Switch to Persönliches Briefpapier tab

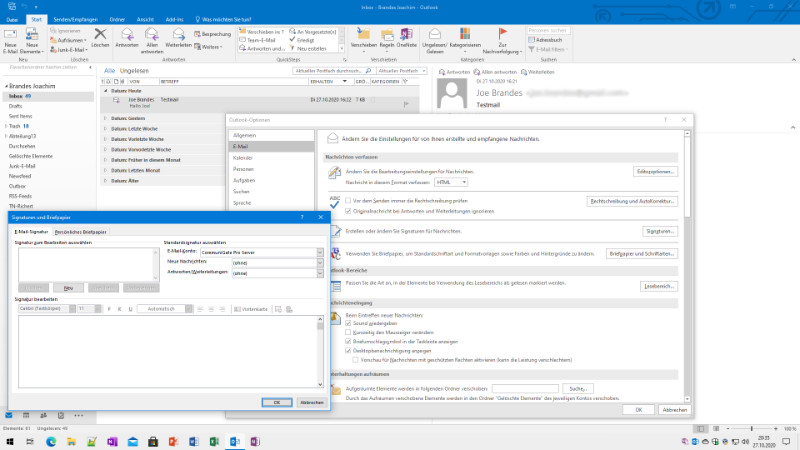point(81,232)
